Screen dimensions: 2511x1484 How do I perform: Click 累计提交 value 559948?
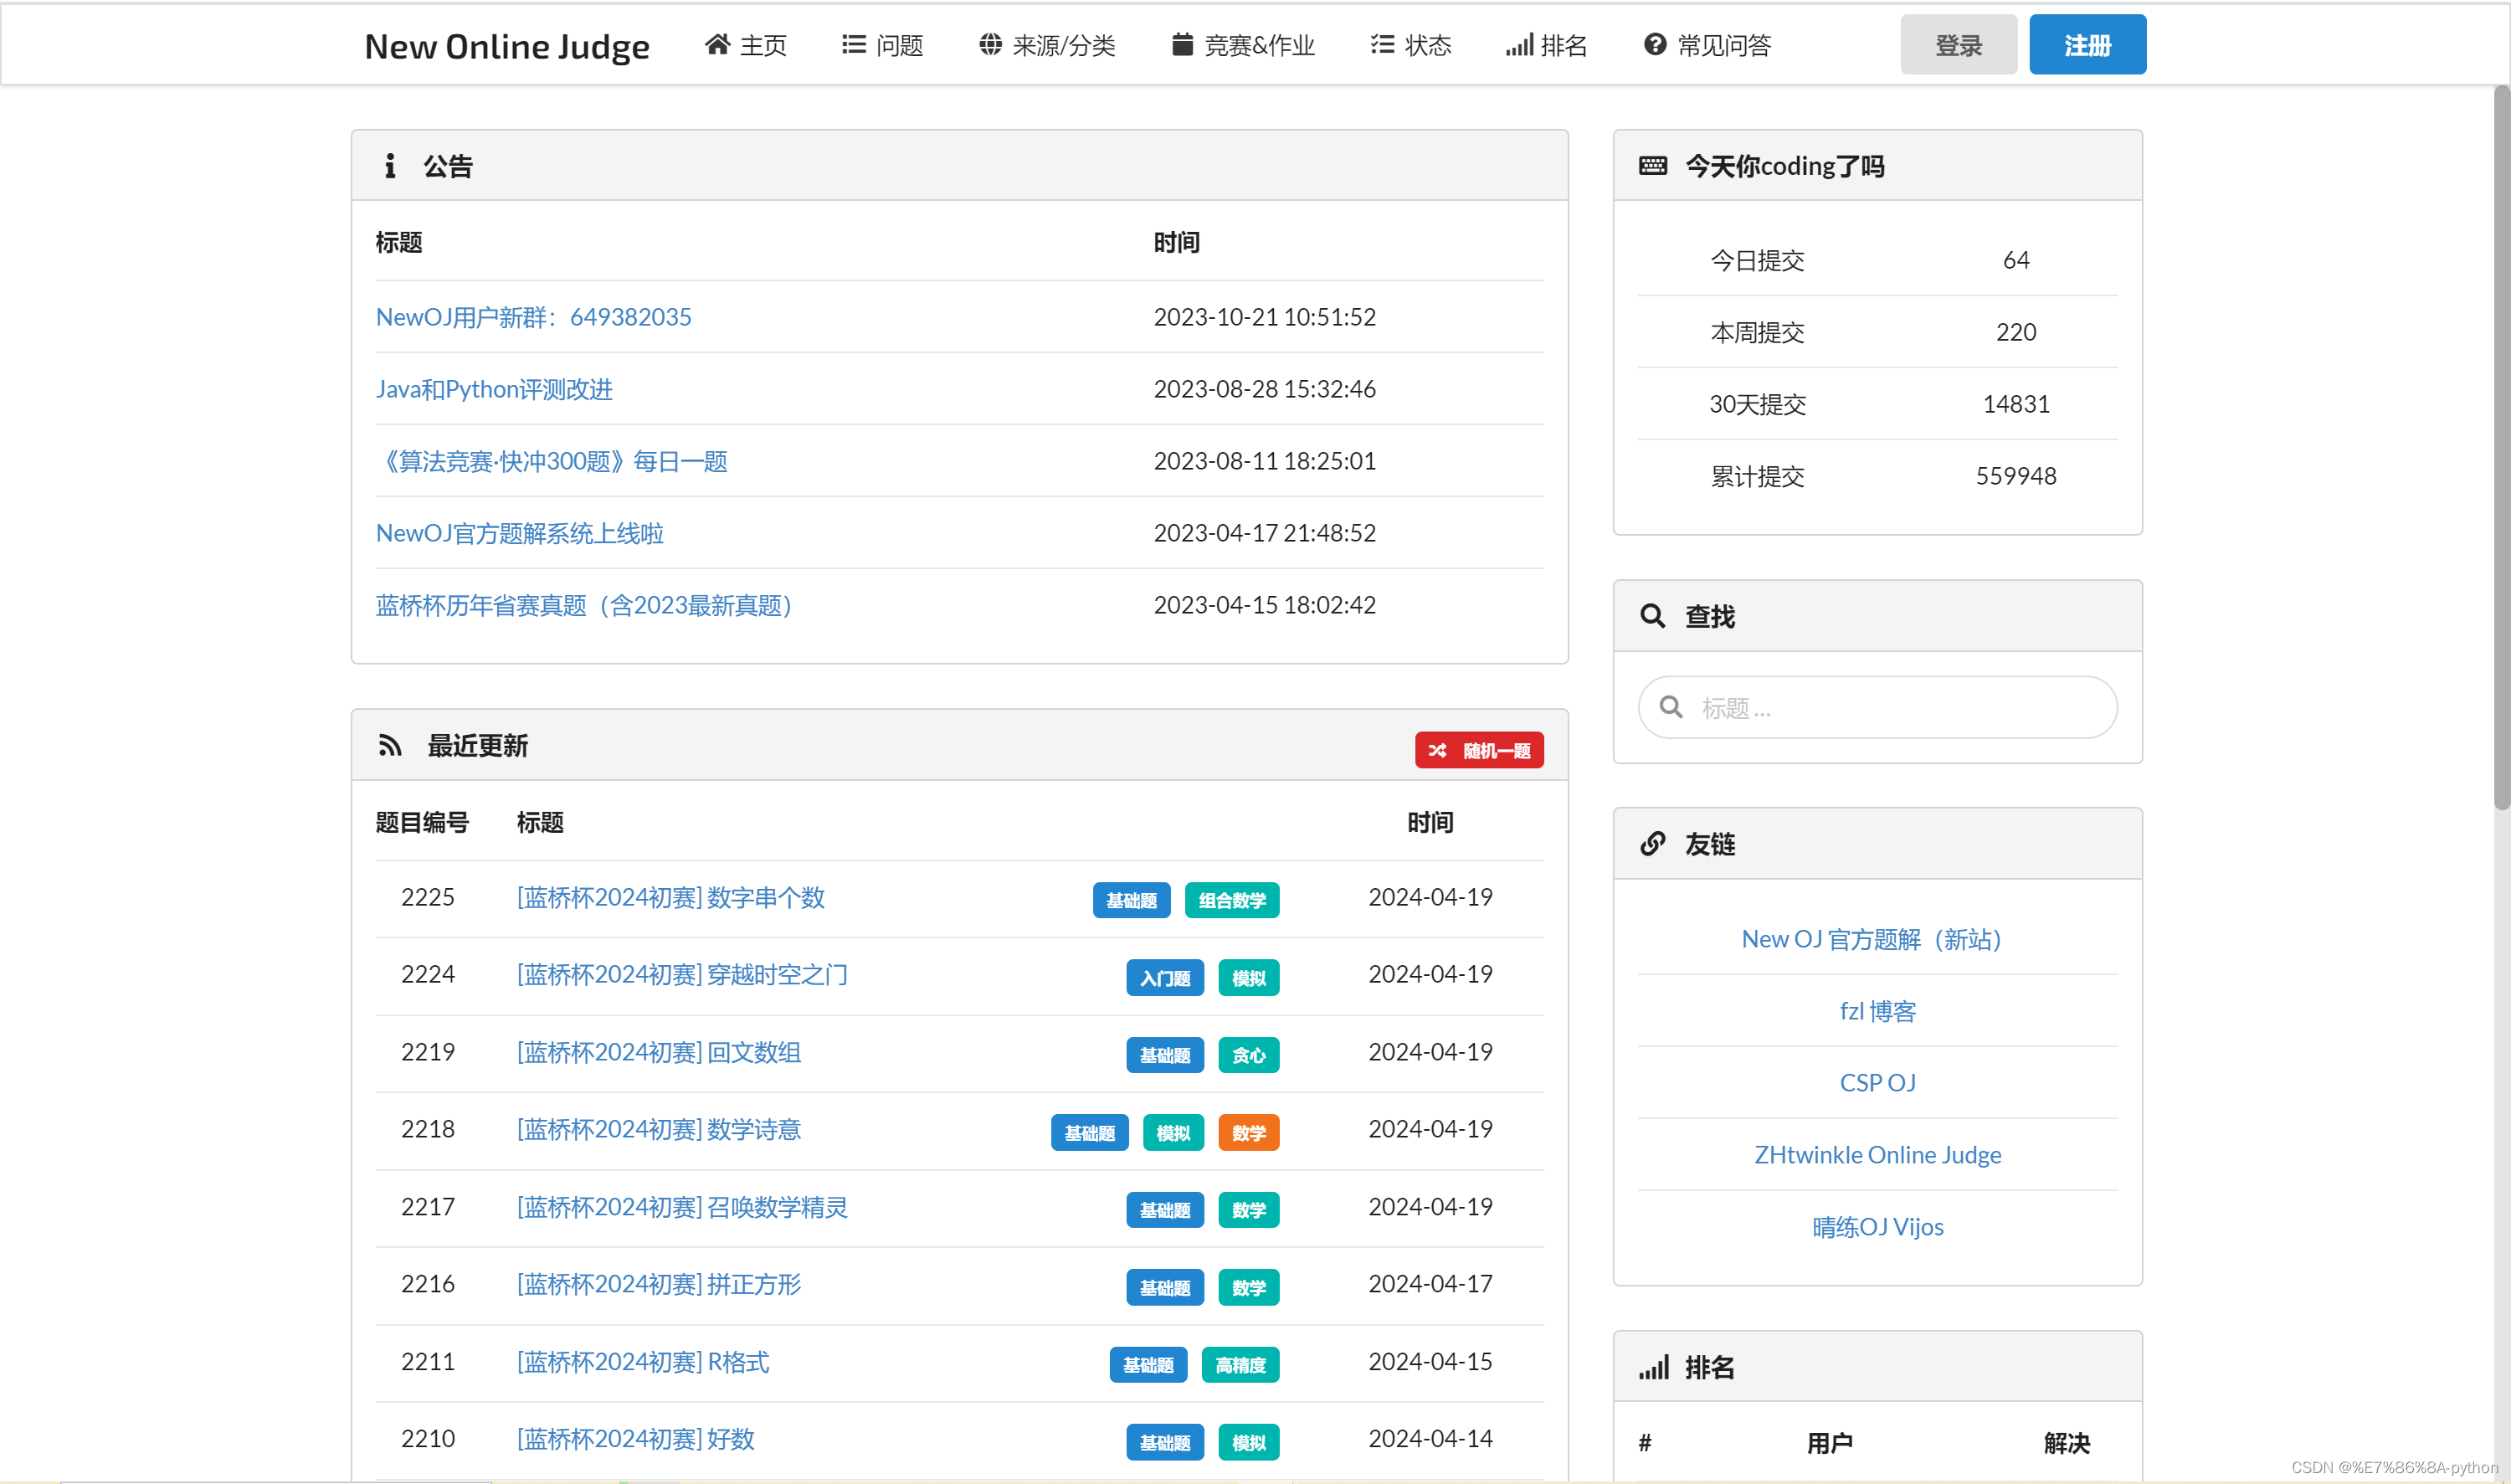click(2015, 476)
